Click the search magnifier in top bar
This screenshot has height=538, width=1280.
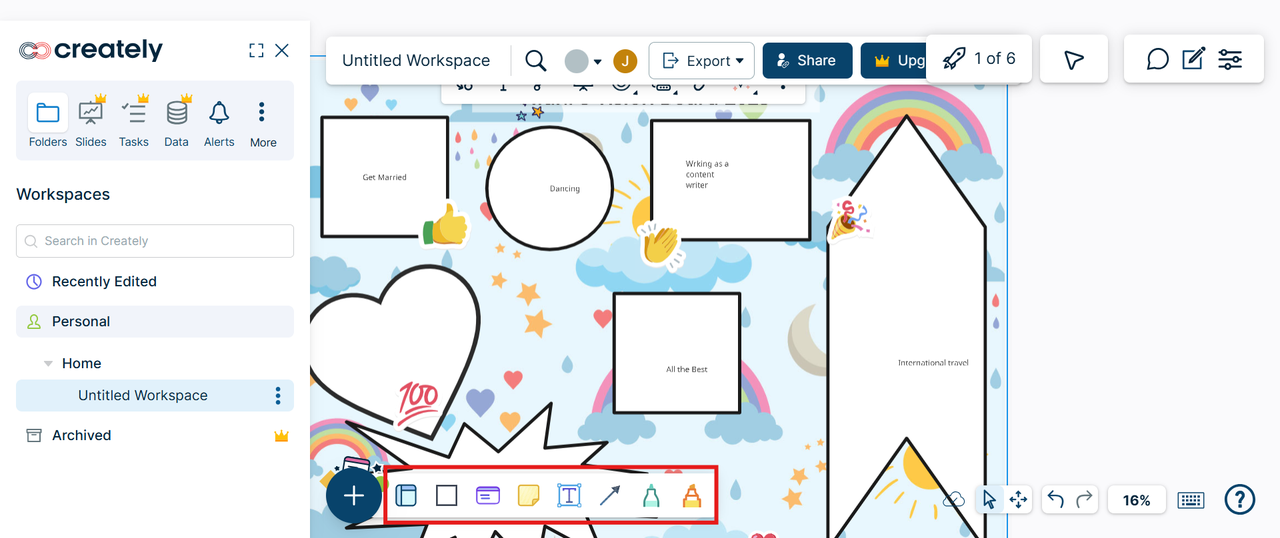(x=536, y=61)
